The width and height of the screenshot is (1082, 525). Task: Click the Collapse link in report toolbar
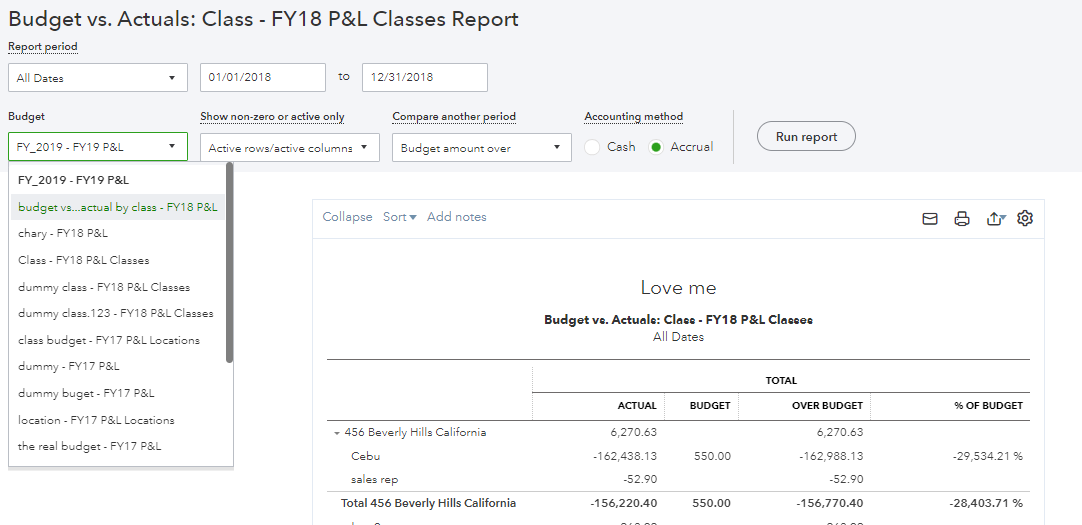[x=347, y=217]
